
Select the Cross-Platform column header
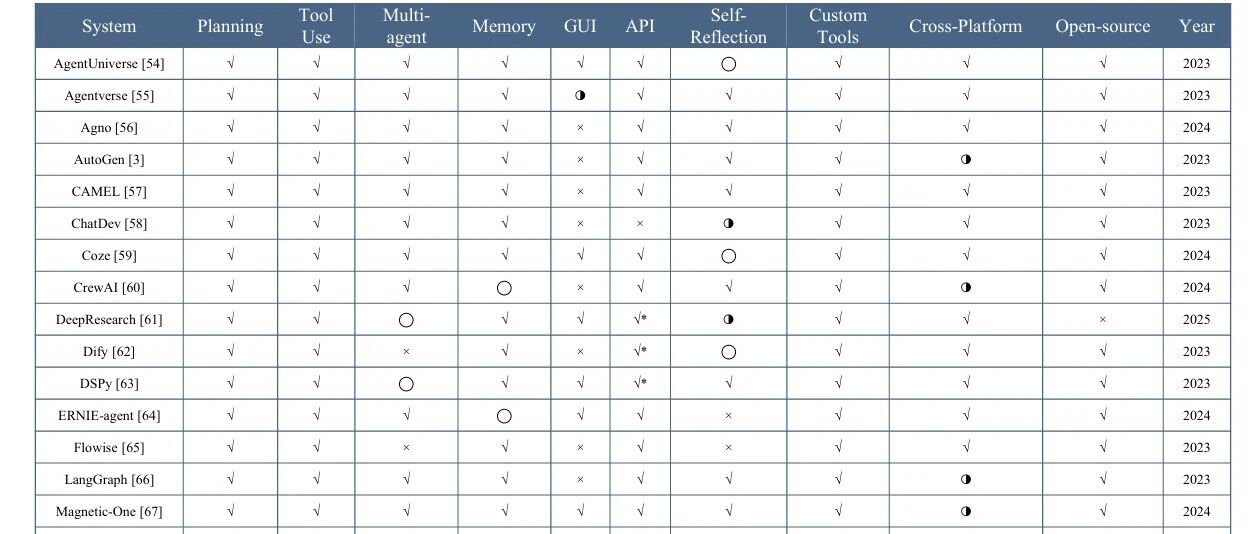966,26
